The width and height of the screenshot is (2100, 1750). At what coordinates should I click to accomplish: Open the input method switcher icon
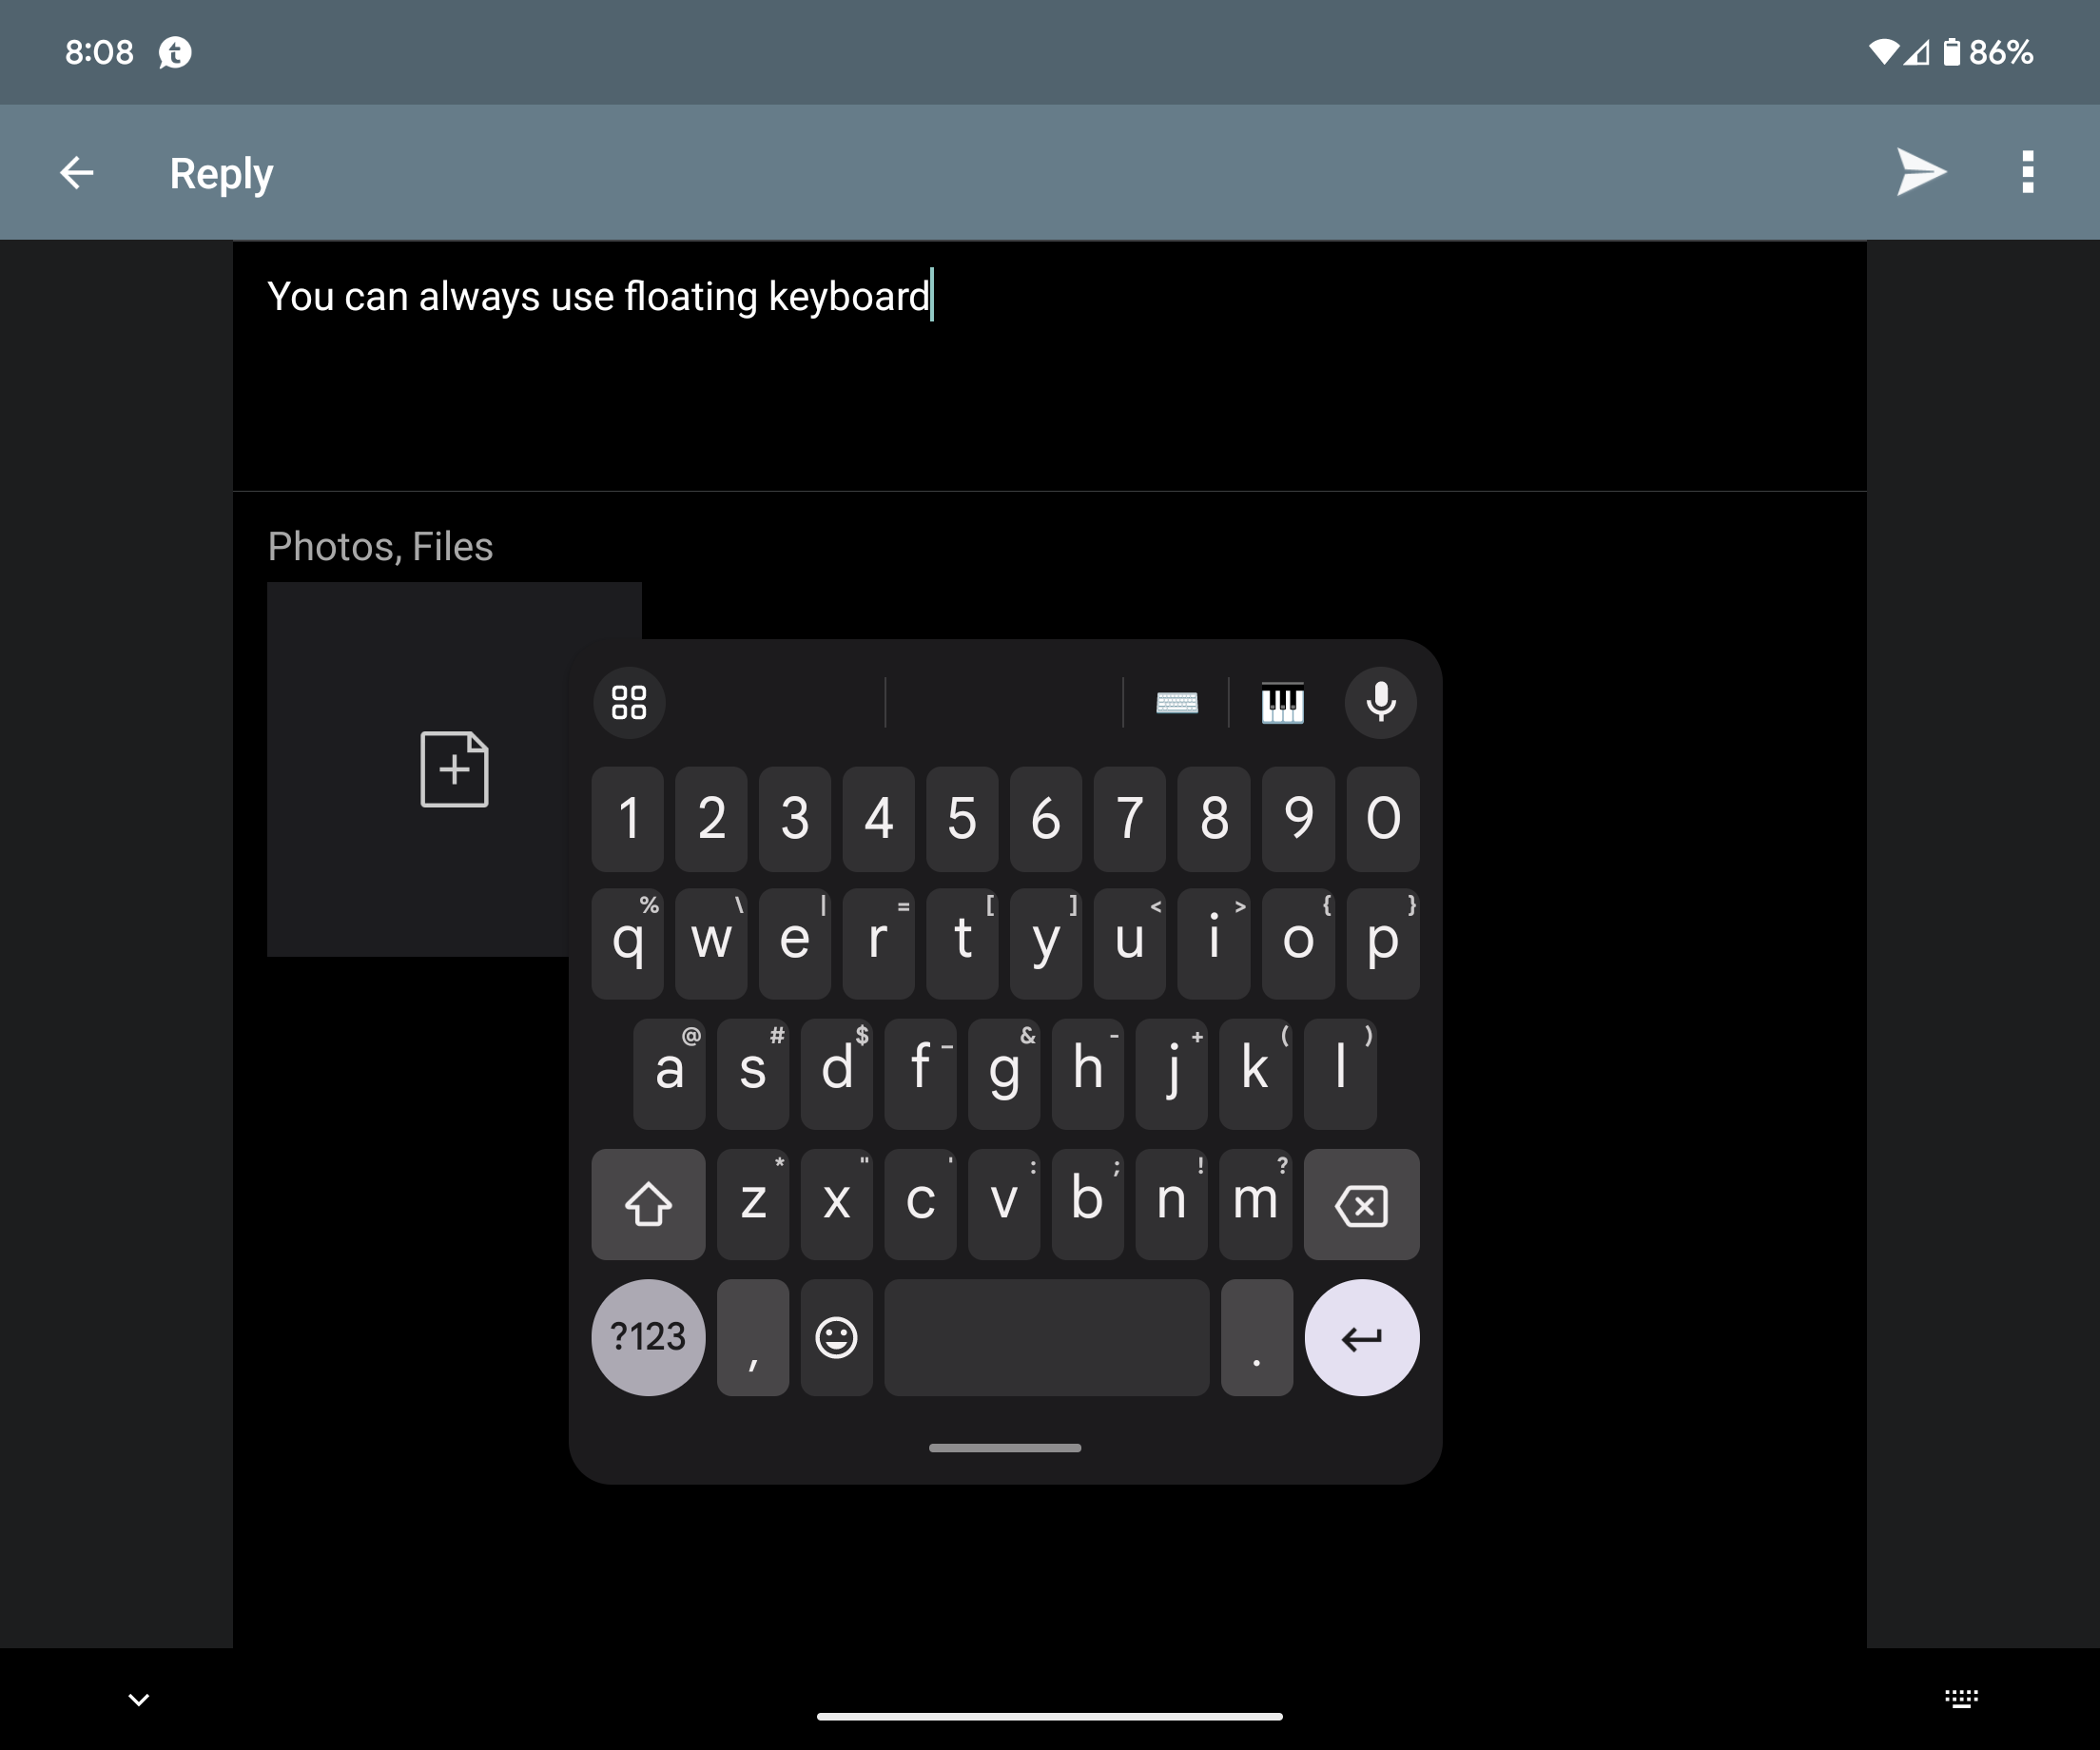click(1961, 1699)
